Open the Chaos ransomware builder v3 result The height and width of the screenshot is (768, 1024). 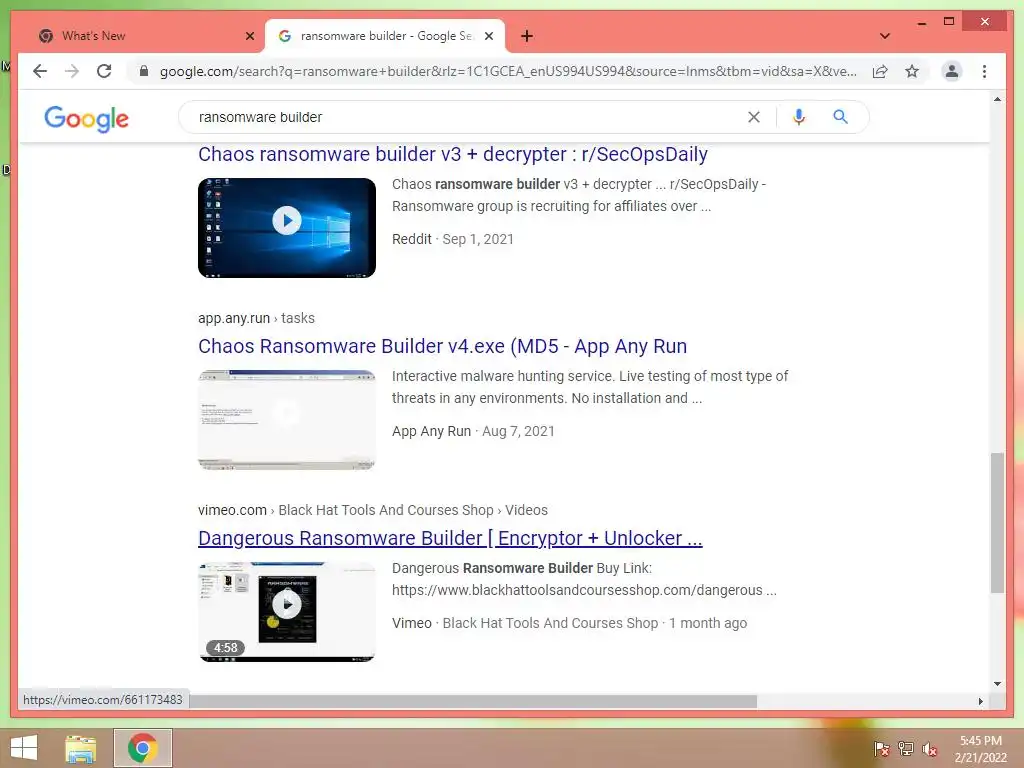pyautogui.click(x=453, y=154)
